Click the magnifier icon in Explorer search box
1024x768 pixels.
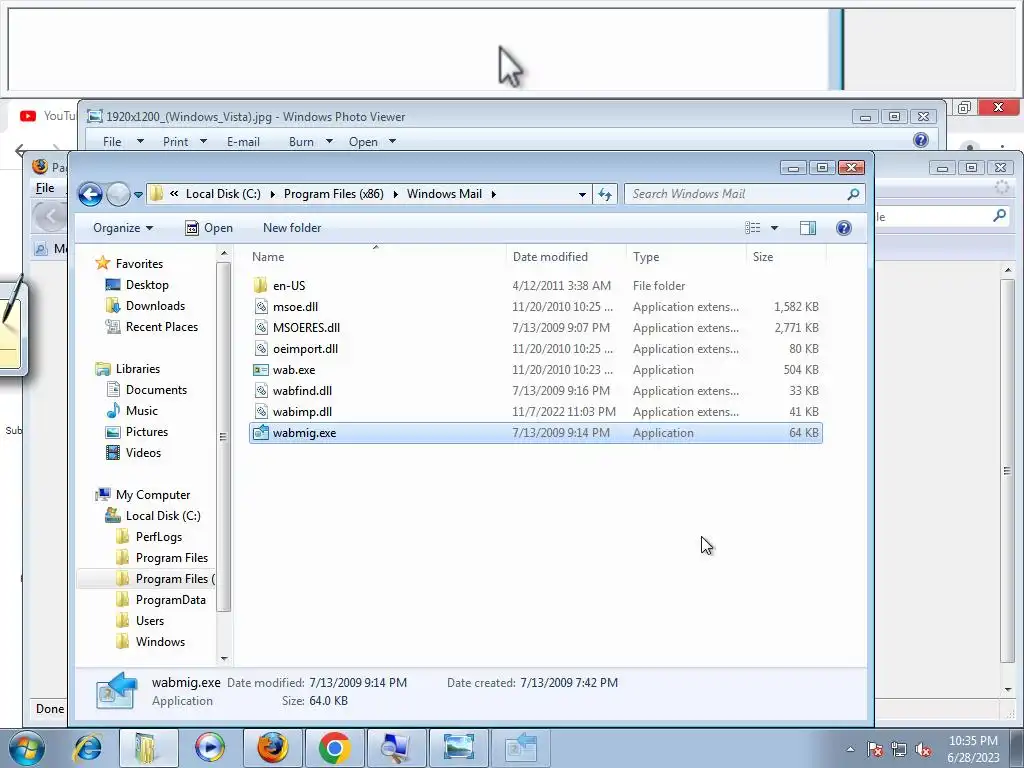(853, 194)
